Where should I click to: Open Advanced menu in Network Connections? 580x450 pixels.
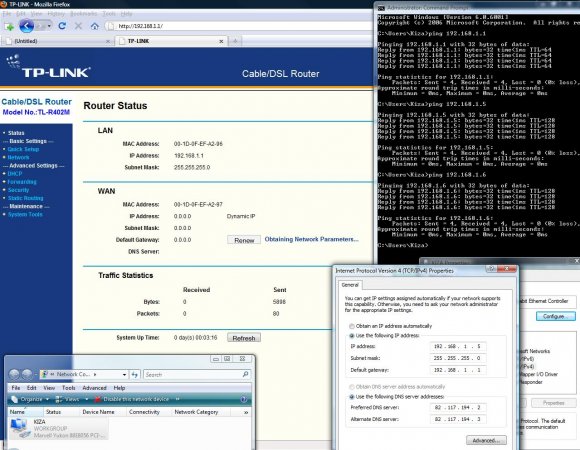point(94,388)
